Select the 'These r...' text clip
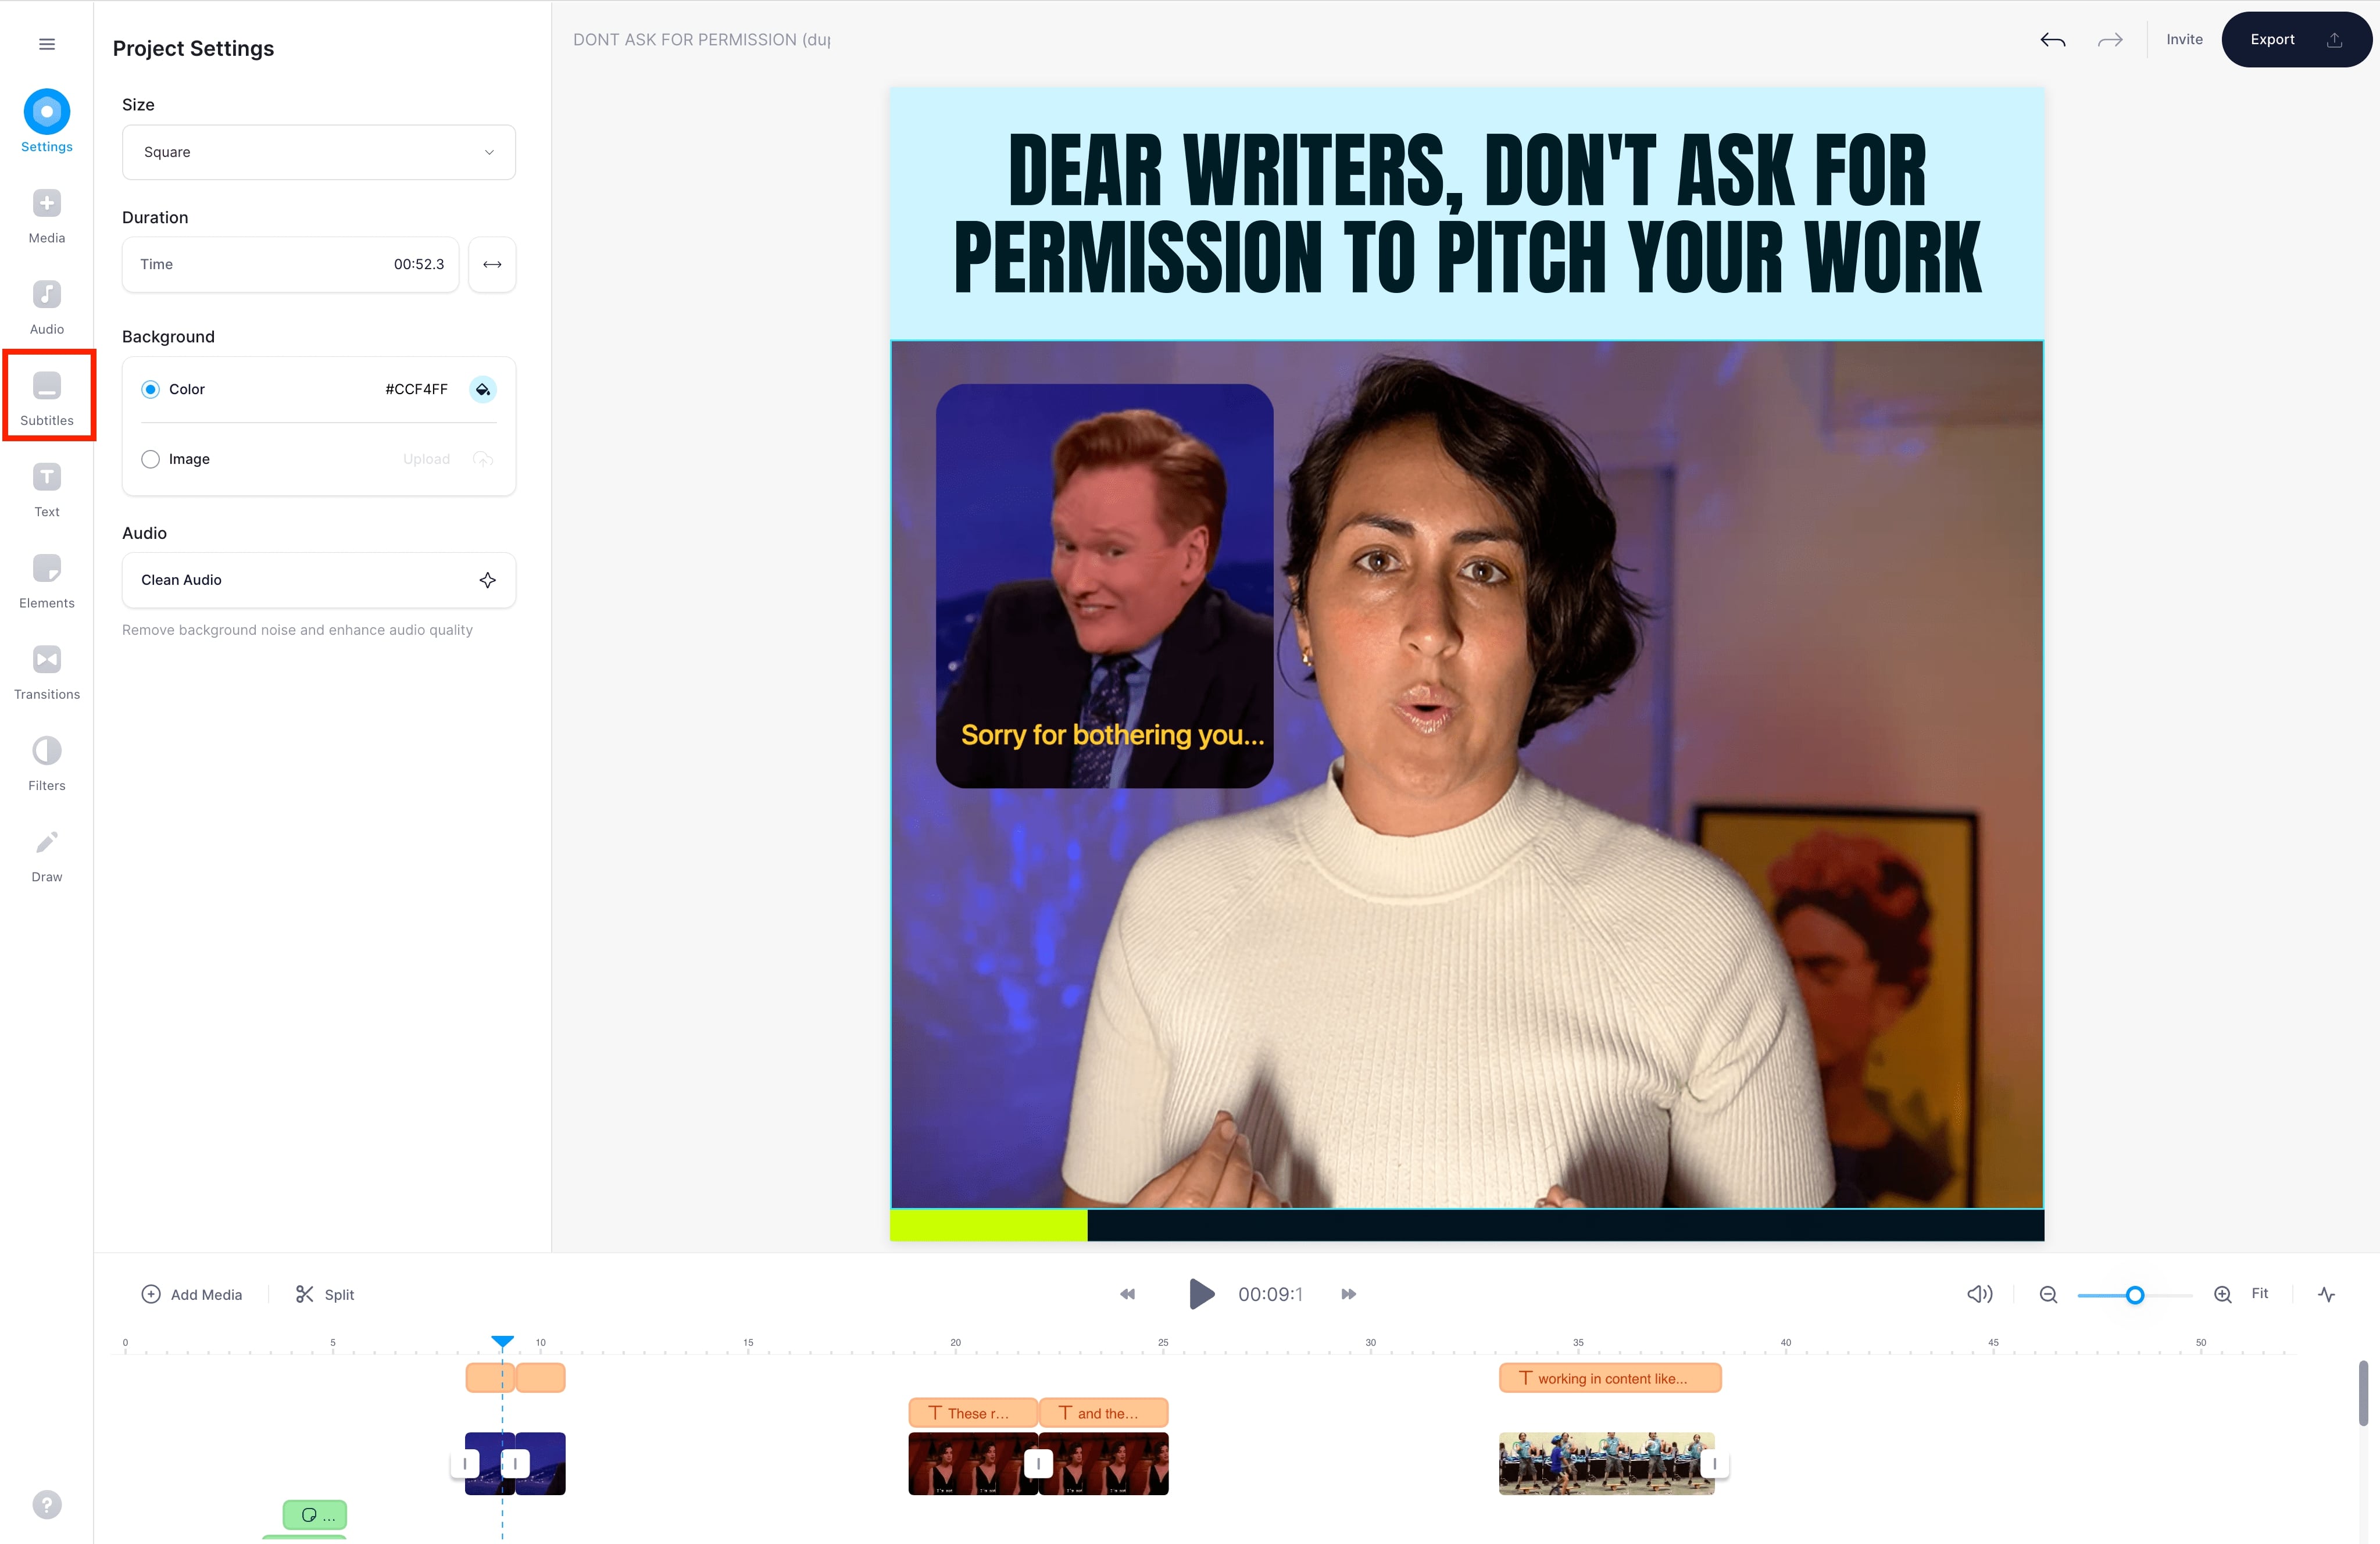Image resolution: width=2380 pixels, height=1544 pixels. (972, 1413)
